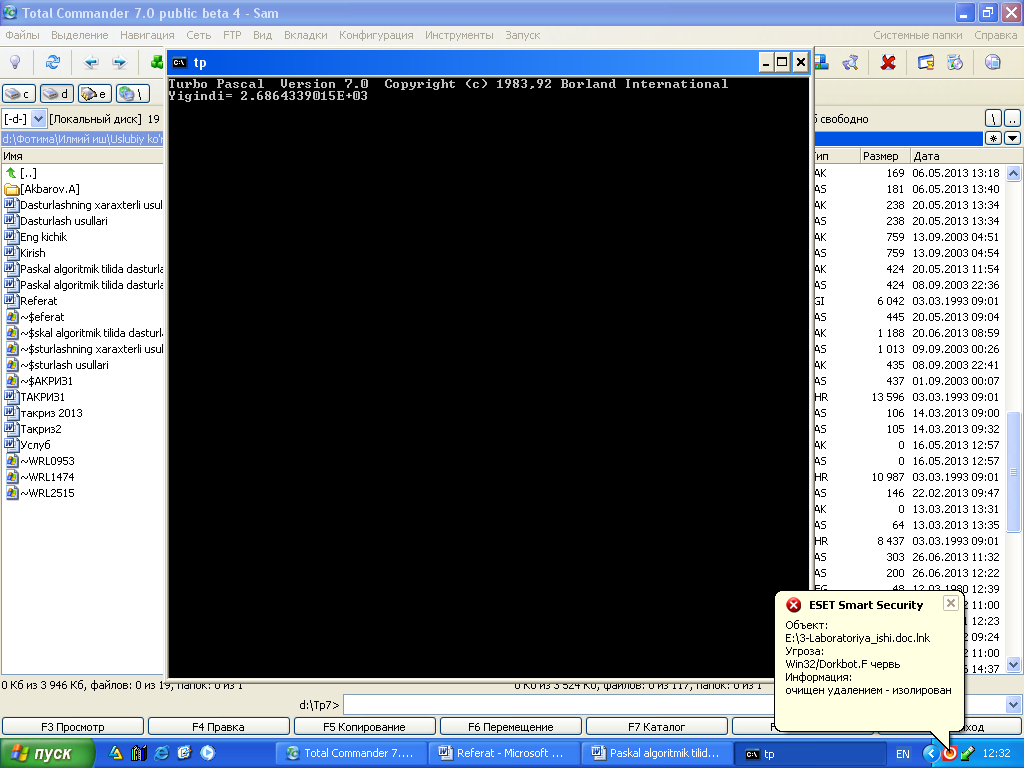The height and width of the screenshot is (768, 1024).
Task: Click the red X toolbar icon
Action: (887, 62)
